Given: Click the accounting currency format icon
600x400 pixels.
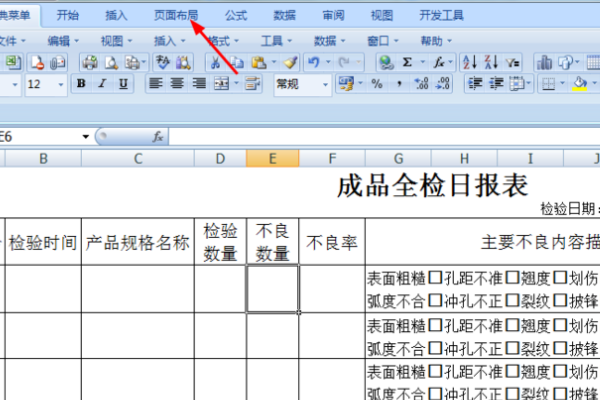Looking at the screenshot, I should coord(346,83).
